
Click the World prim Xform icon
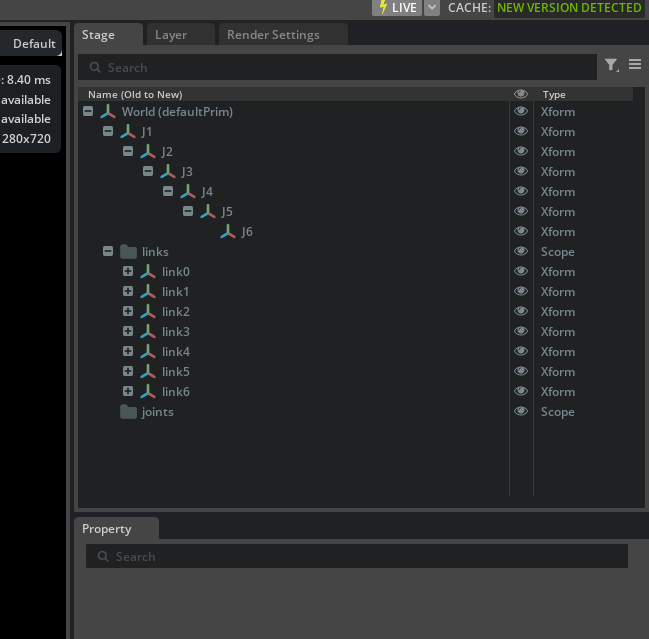coord(108,112)
